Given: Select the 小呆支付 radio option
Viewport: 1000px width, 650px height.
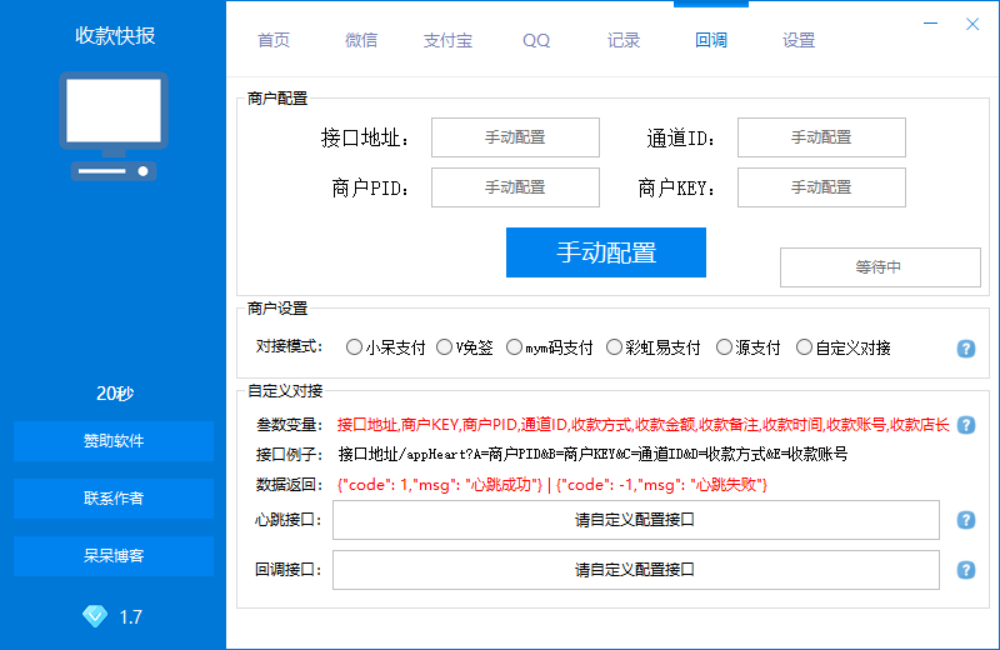Looking at the screenshot, I should 354,348.
